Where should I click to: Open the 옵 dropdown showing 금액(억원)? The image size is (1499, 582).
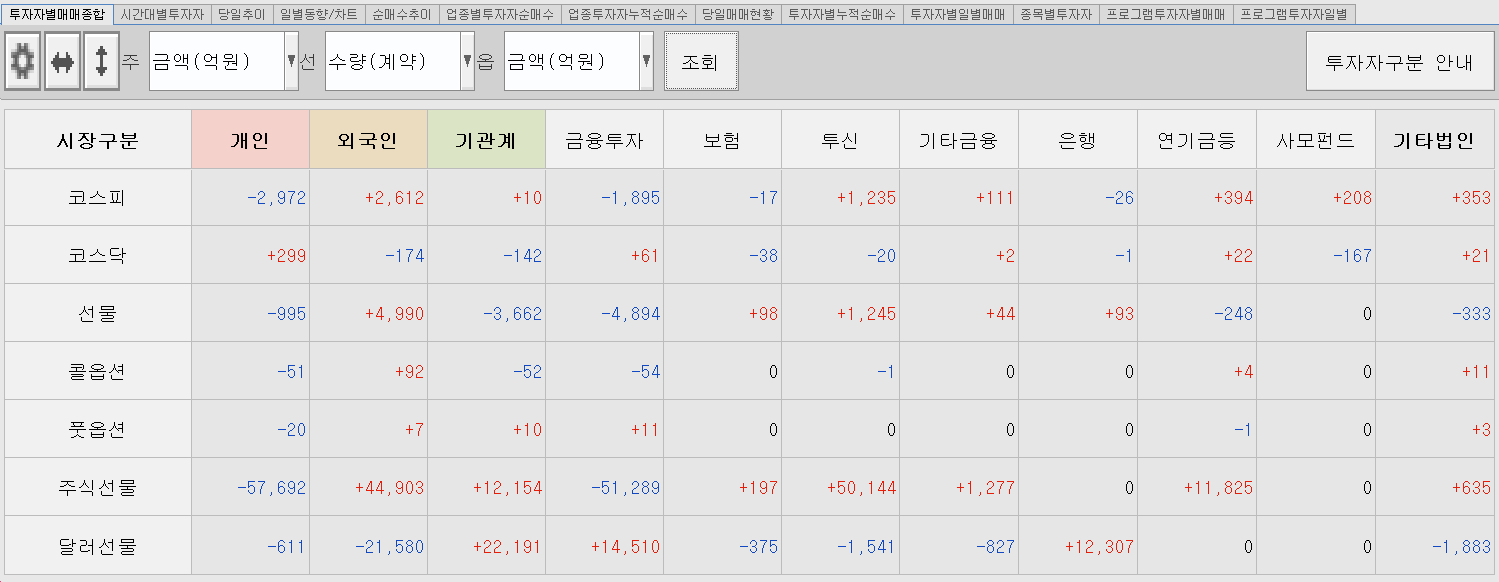(x=644, y=61)
